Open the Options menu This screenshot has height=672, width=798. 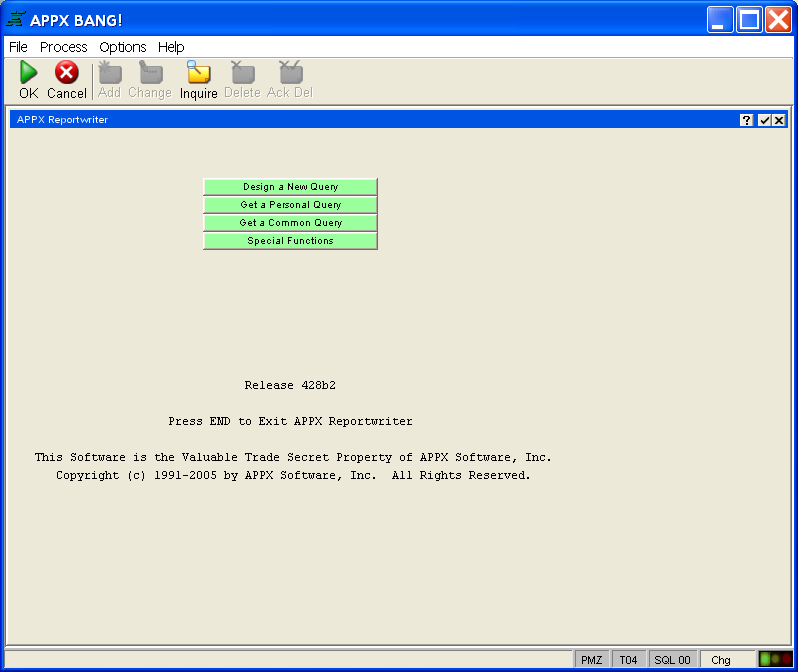pos(123,47)
